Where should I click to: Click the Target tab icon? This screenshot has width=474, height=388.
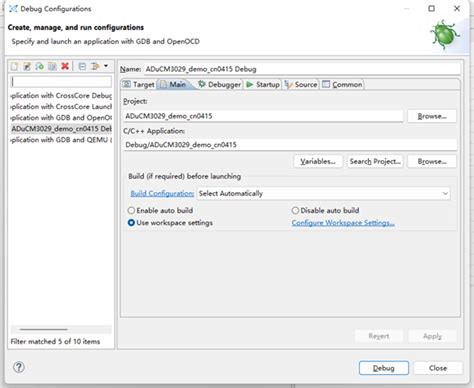coord(126,84)
